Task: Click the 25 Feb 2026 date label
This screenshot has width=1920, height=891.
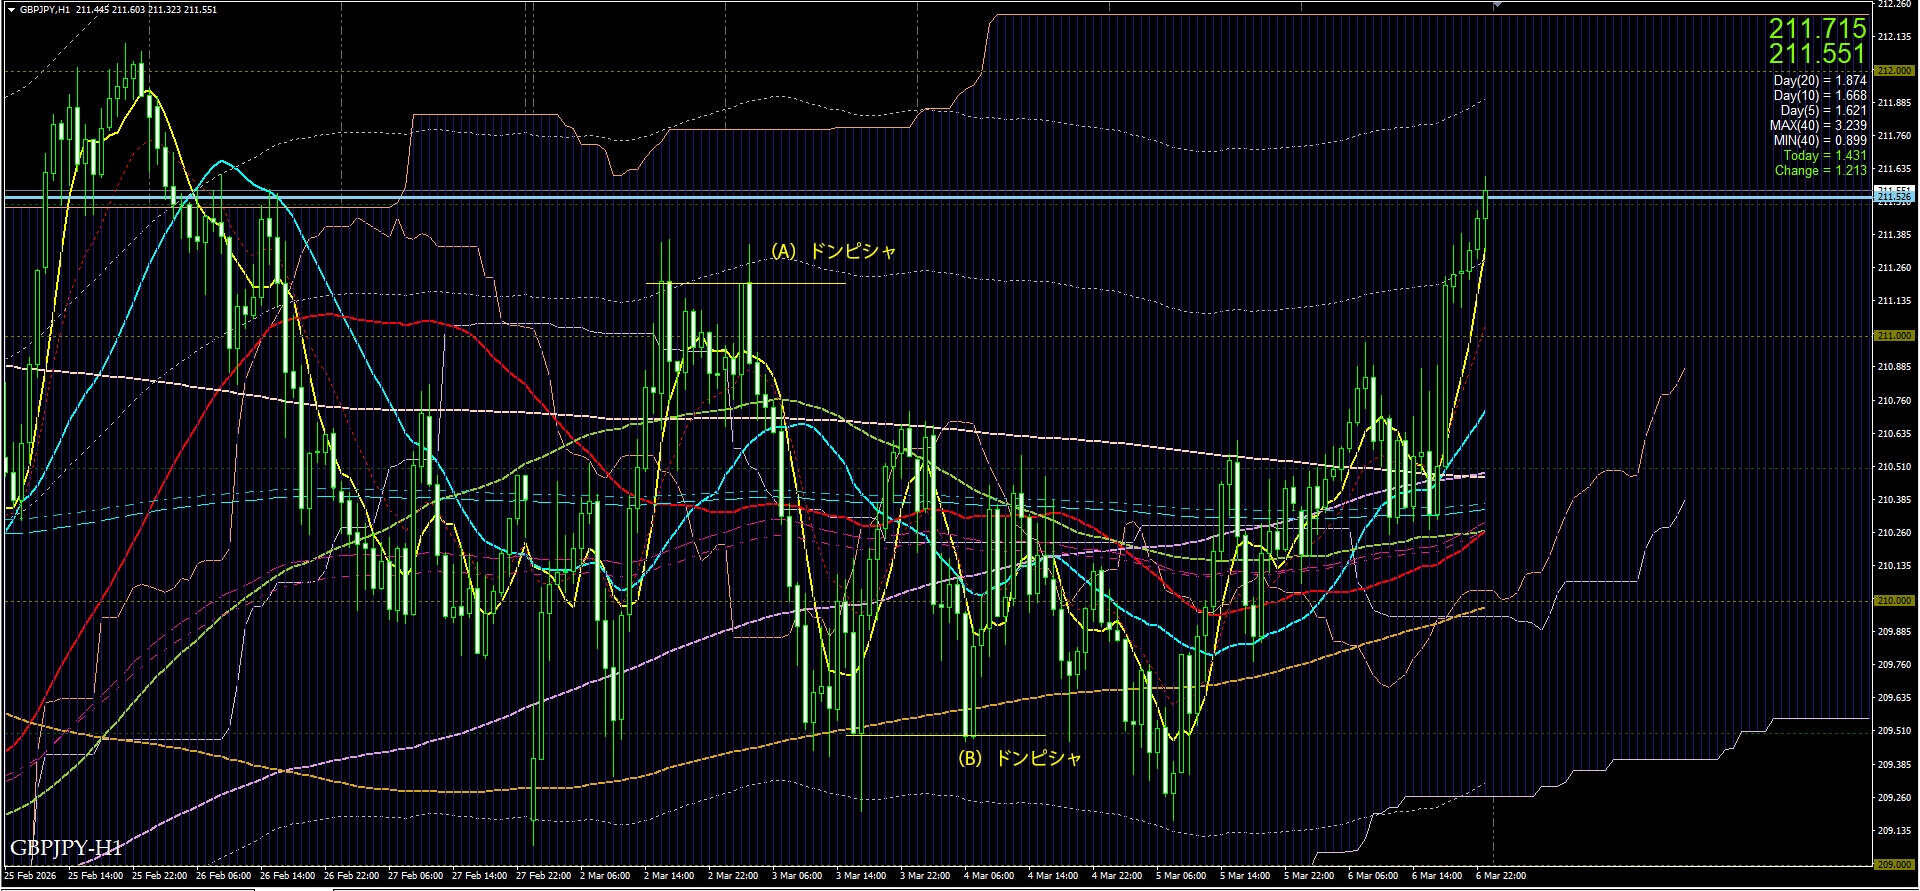Action: coord(30,876)
